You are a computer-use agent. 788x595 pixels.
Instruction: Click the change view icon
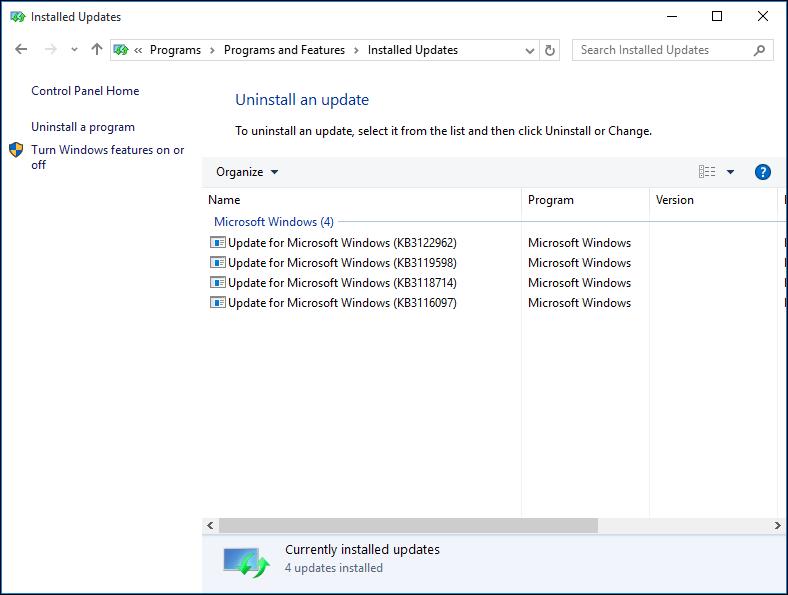click(707, 172)
